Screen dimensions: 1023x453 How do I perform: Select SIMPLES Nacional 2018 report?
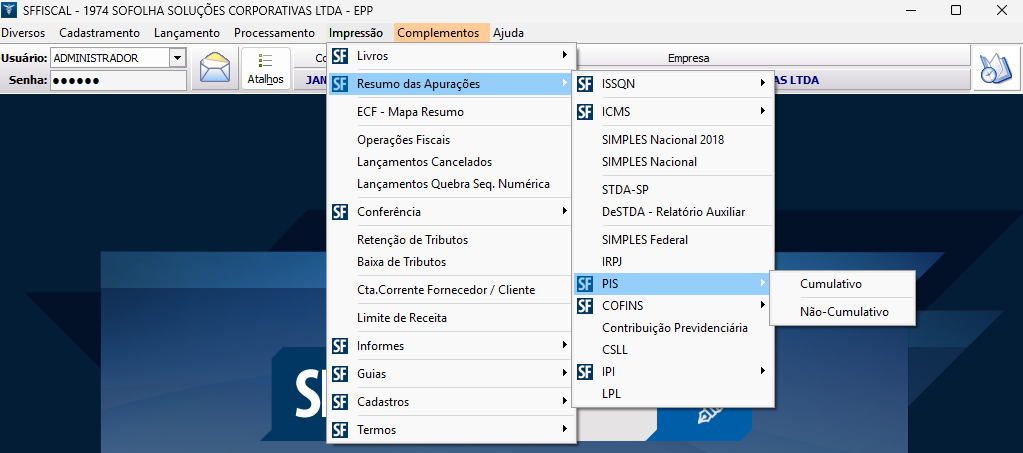(x=663, y=140)
